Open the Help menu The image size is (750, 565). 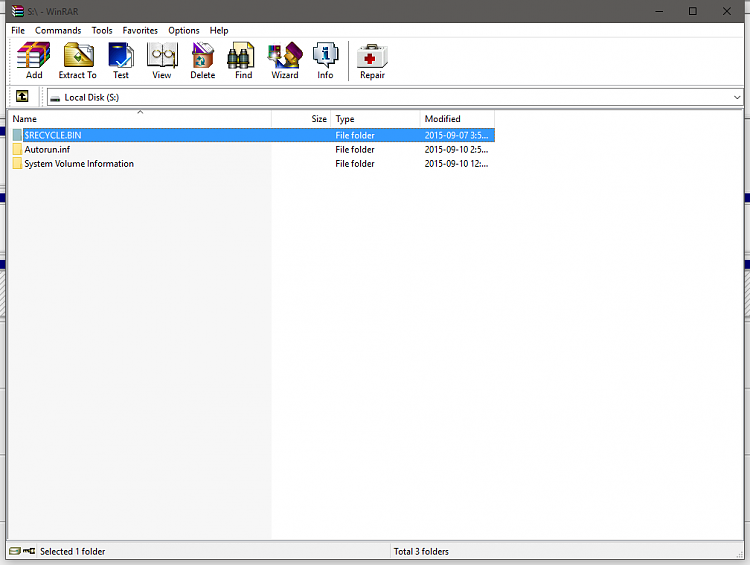click(219, 31)
